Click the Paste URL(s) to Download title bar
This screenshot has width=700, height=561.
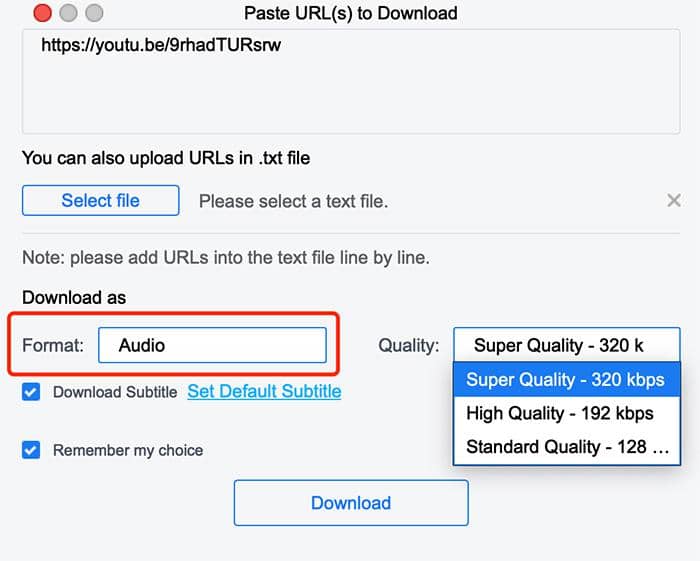350,13
